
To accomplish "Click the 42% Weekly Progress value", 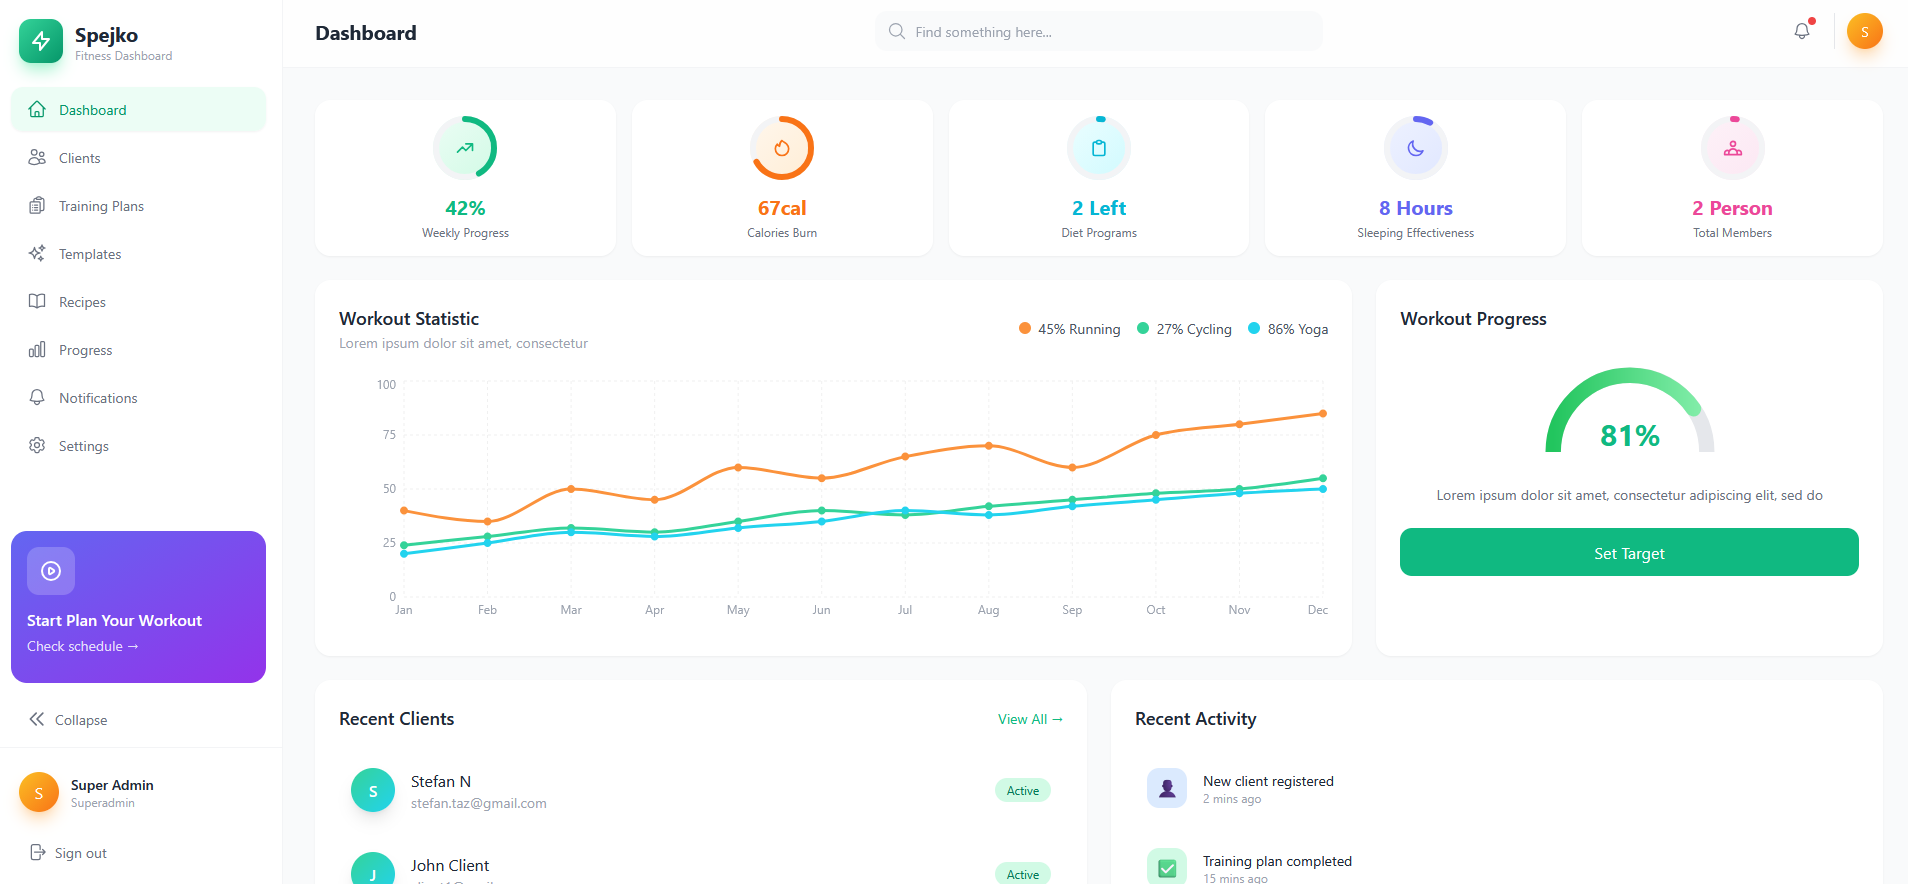I will [x=465, y=208].
